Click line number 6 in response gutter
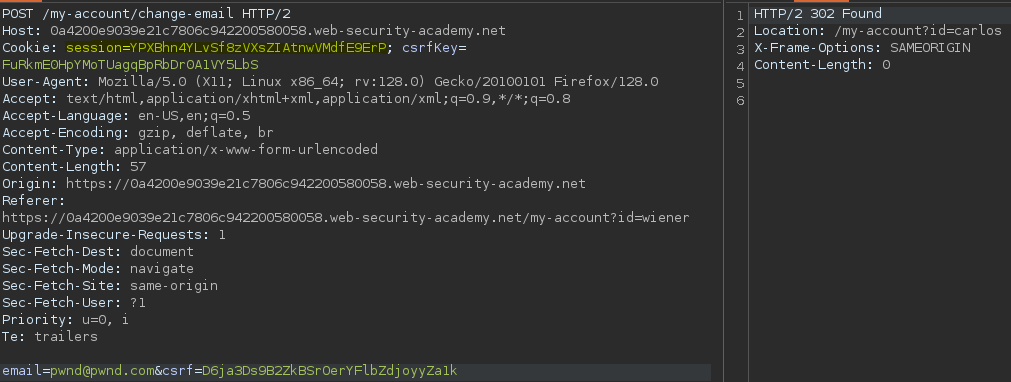Screen dimensions: 1011x382 (x=740, y=100)
